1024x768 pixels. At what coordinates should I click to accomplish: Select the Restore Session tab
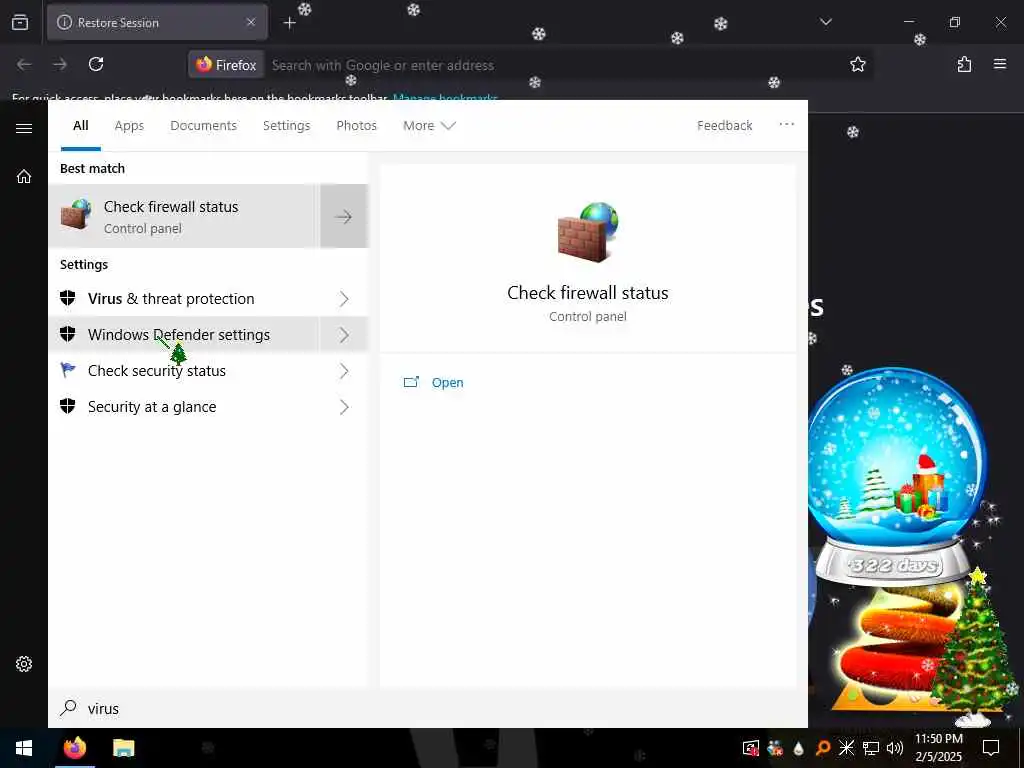click(157, 22)
